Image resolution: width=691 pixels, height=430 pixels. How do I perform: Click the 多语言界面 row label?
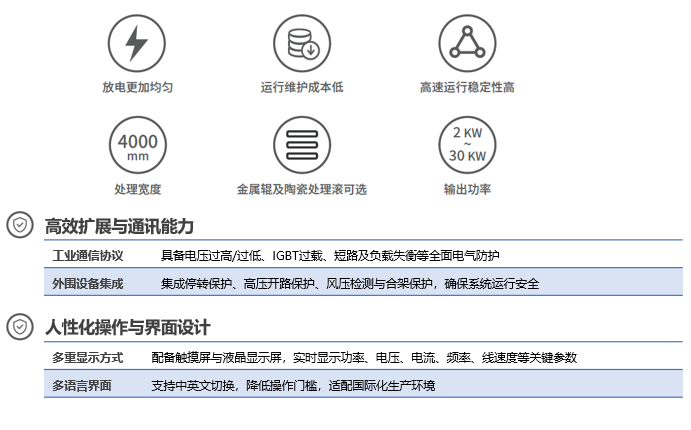[82, 385]
